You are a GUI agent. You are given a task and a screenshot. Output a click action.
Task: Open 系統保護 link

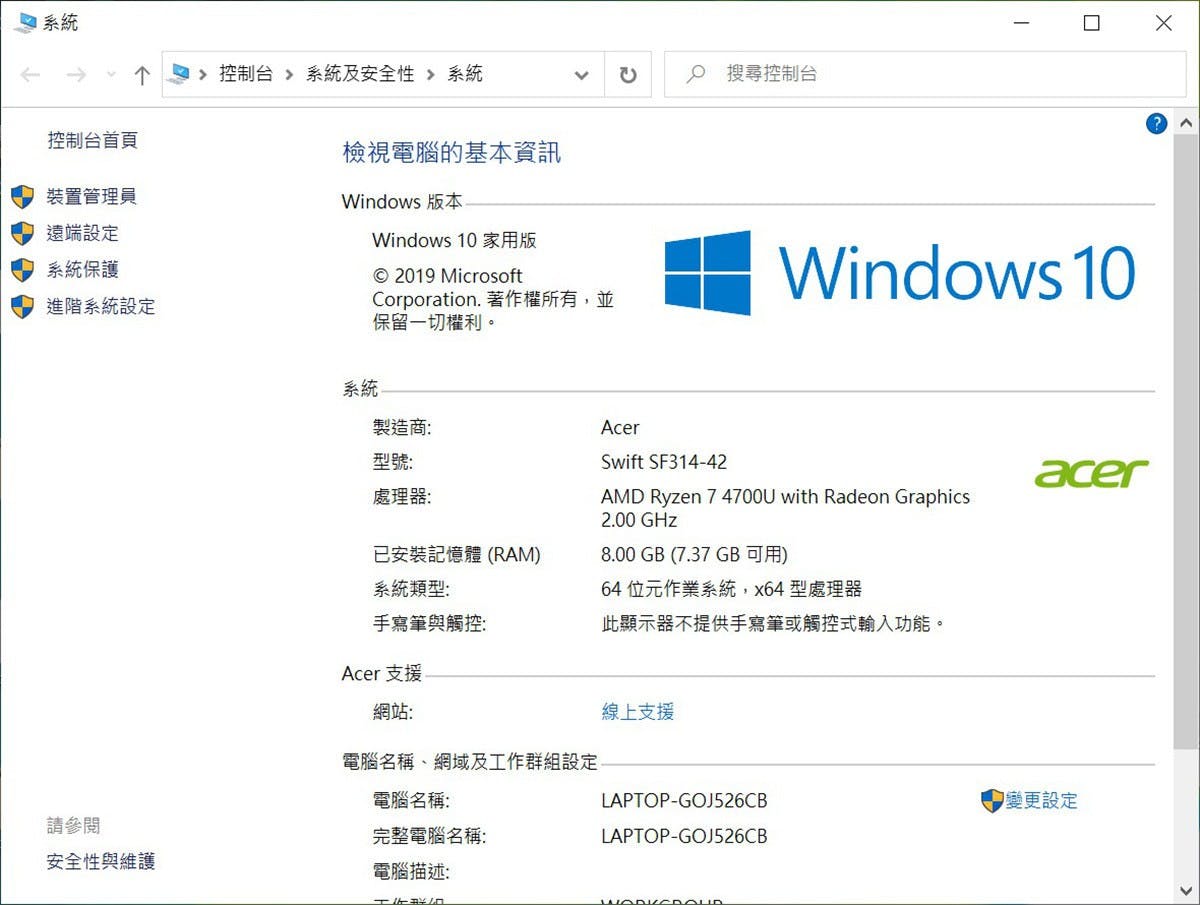(83, 270)
